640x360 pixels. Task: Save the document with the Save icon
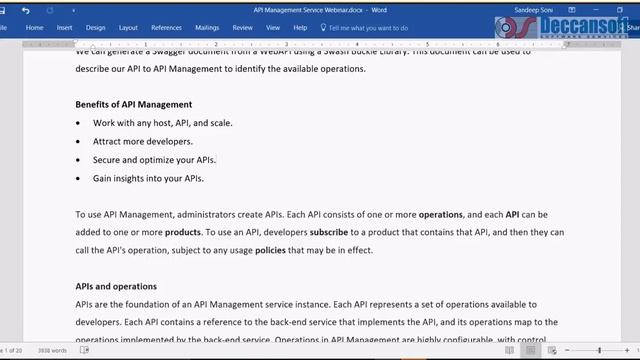tap(2, 11)
